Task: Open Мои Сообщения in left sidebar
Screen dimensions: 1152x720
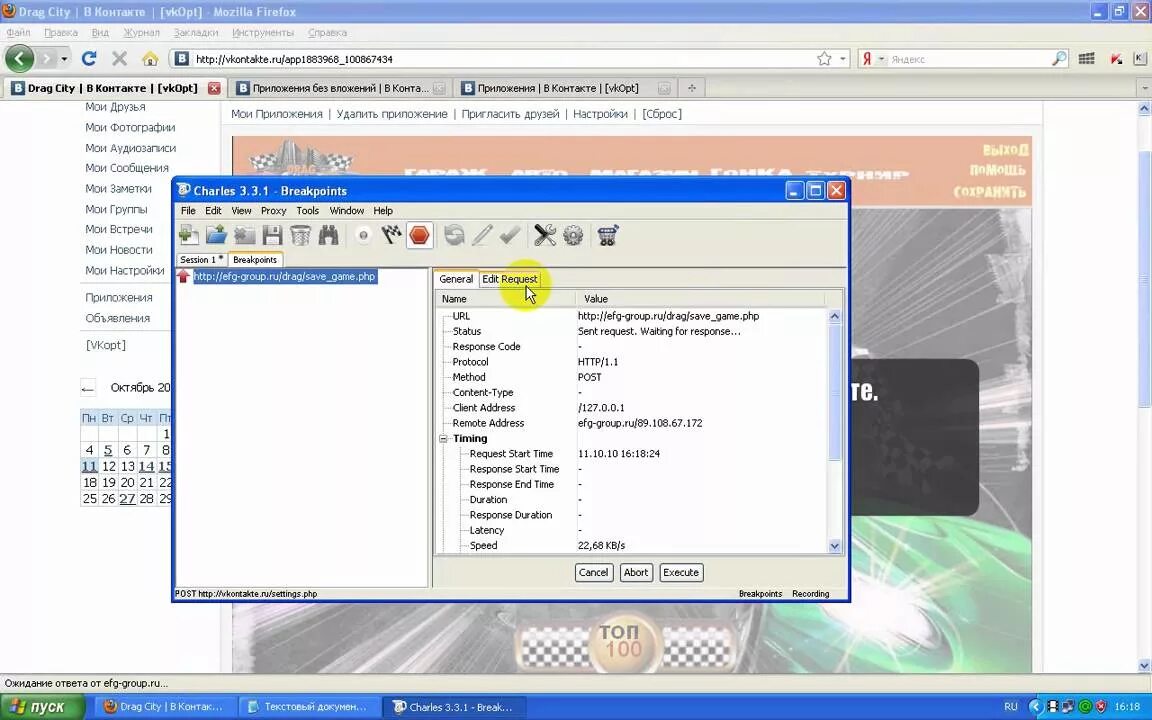Action: click(x=126, y=168)
